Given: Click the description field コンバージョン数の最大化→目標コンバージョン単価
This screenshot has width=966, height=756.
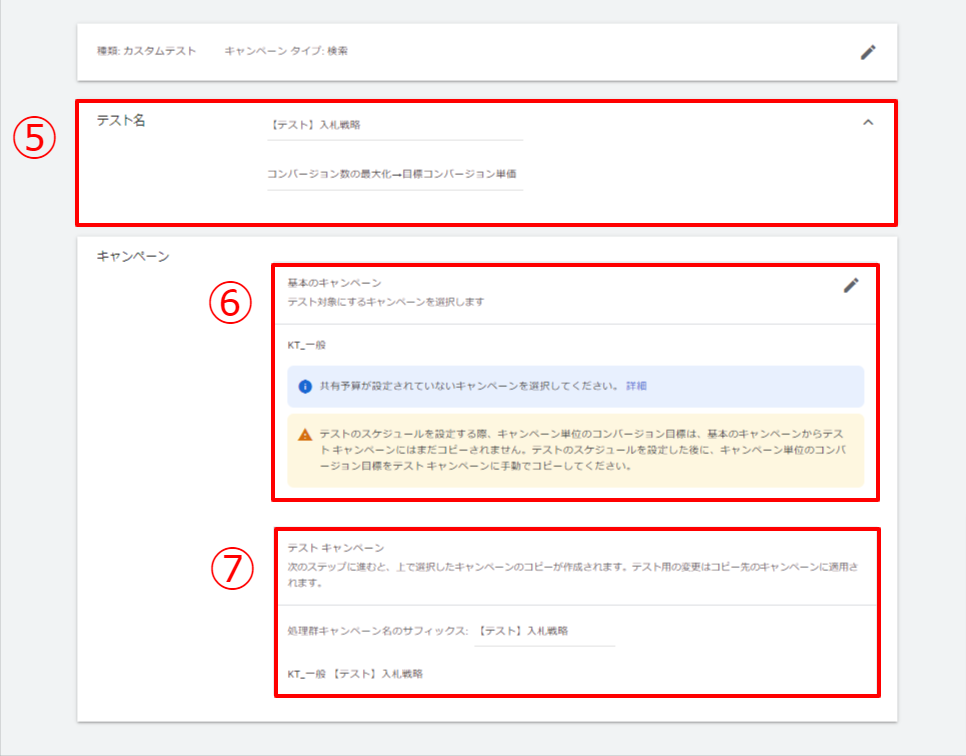Looking at the screenshot, I should click(x=394, y=174).
